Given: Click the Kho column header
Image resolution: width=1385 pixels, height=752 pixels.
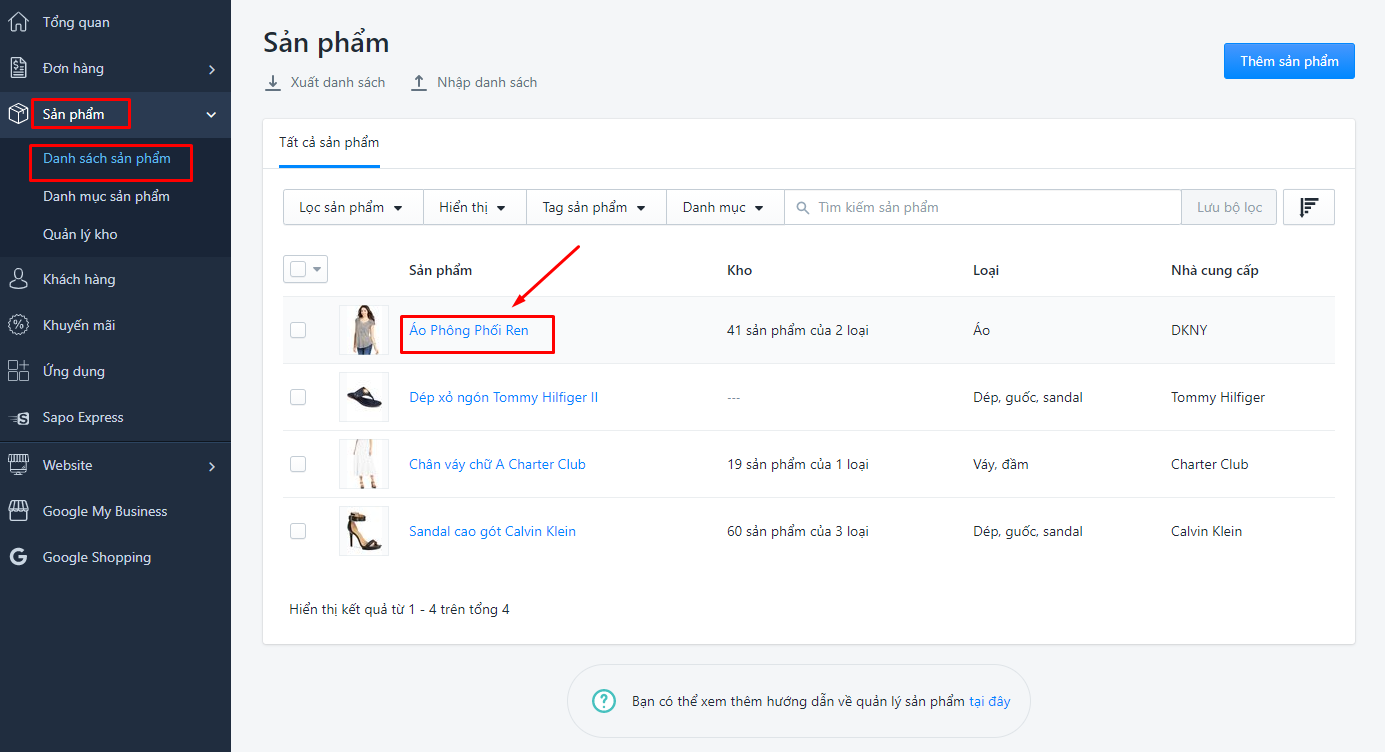Looking at the screenshot, I should point(739,270).
